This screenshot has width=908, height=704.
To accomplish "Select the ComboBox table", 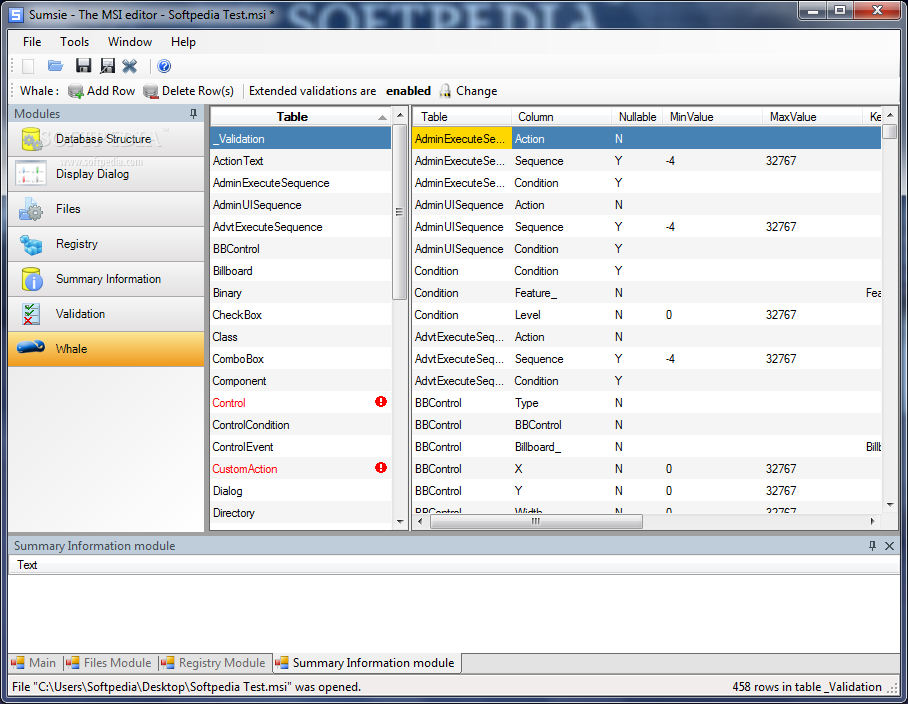I will 301,359.
